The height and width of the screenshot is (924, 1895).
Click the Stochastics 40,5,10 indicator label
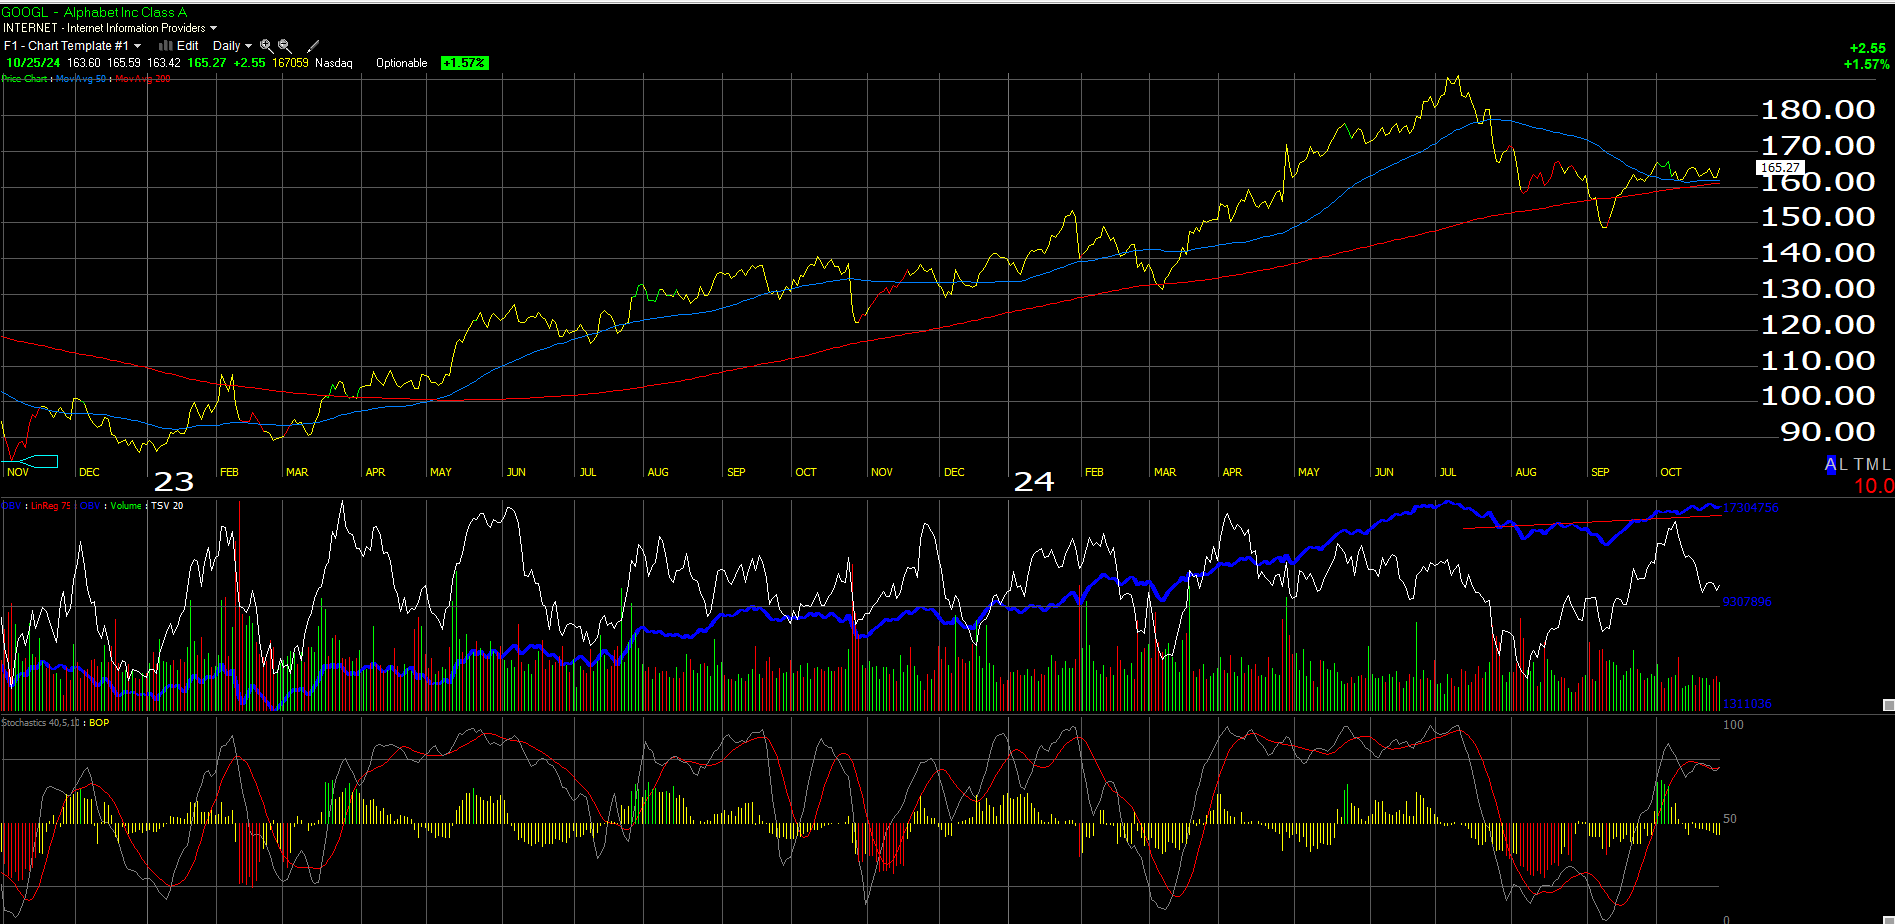41,723
